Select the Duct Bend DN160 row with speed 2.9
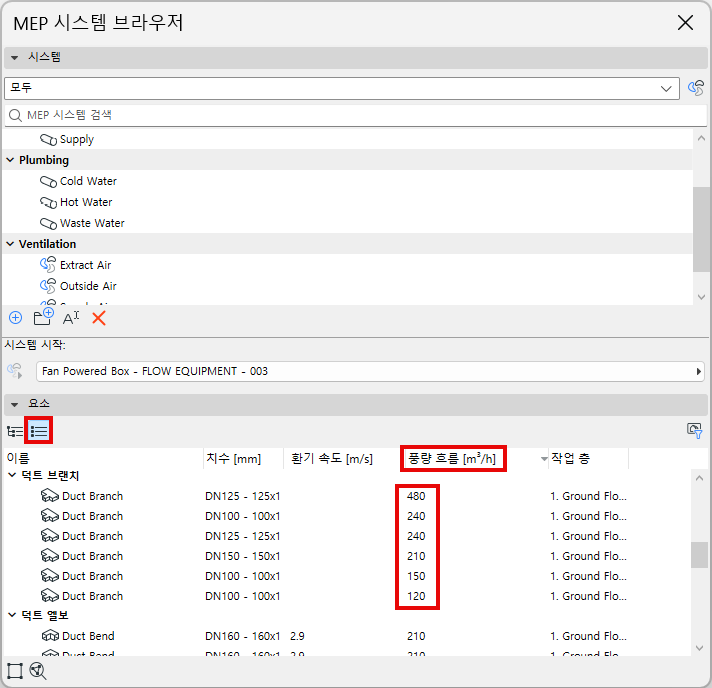 (x=347, y=635)
